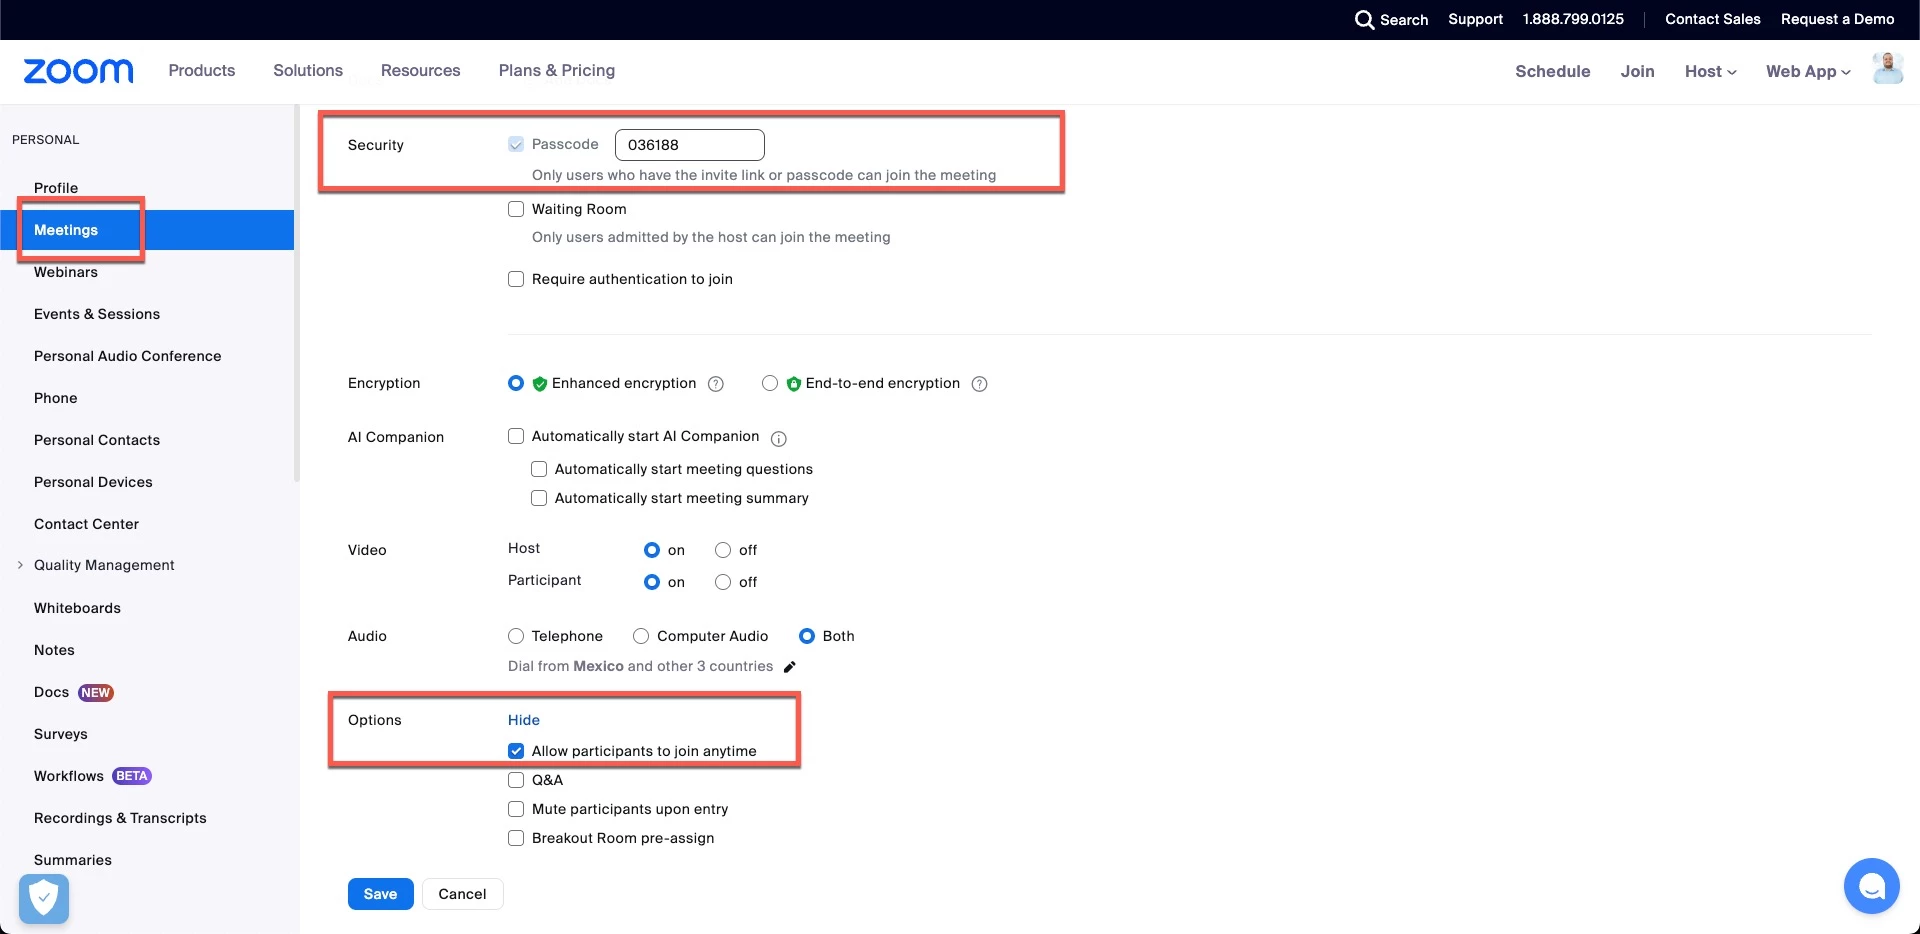Set Host video to on
1920x934 pixels.
(x=652, y=550)
